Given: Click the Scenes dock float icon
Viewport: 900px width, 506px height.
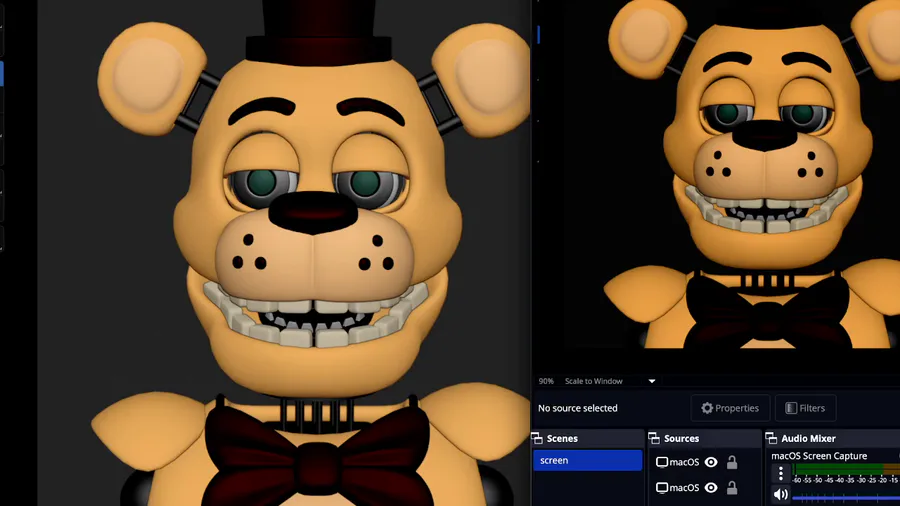Looking at the screenshot, I should point(537,438).
